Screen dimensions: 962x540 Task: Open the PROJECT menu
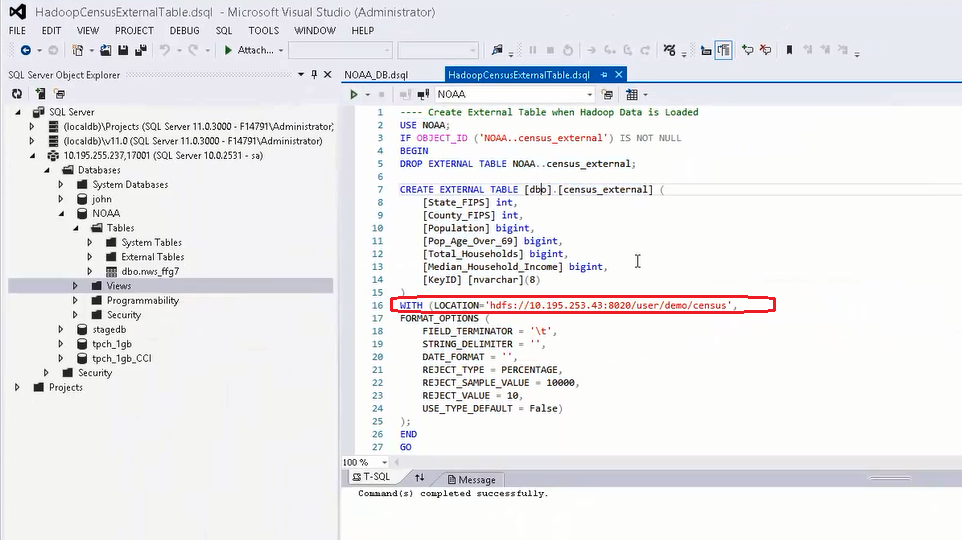[x=134, y=31]
